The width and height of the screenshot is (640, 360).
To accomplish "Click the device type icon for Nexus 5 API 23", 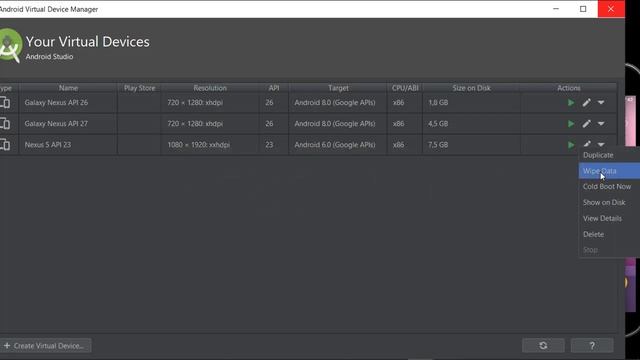I will (x=5, y=144).
